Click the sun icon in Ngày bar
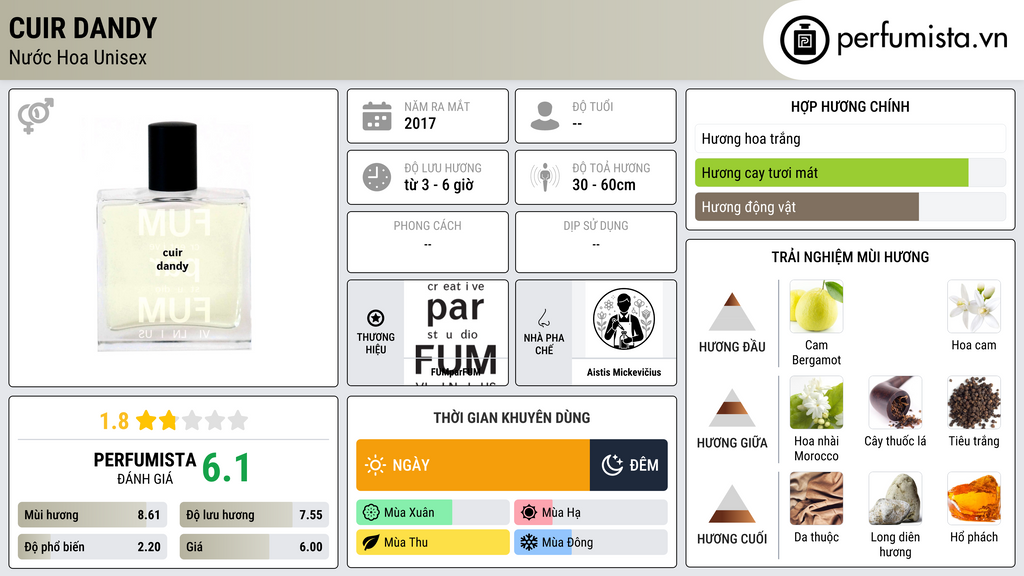Image resolution: width=1024 pixels, height=576 pixels. pos(375,465)
